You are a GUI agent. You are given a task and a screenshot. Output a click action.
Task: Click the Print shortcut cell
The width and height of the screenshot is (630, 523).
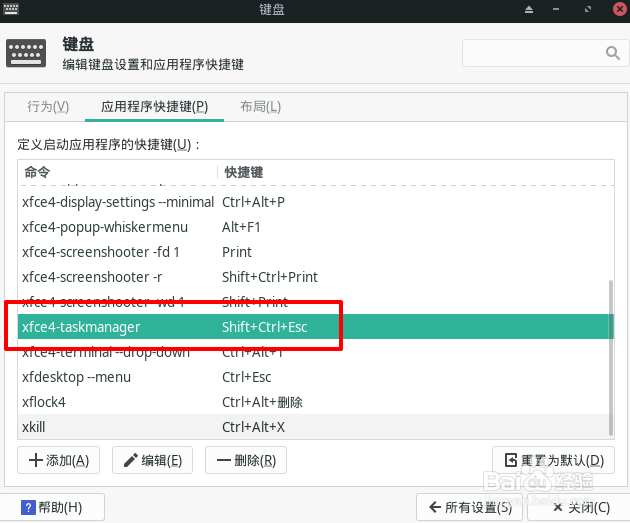[x=237, y=252]
